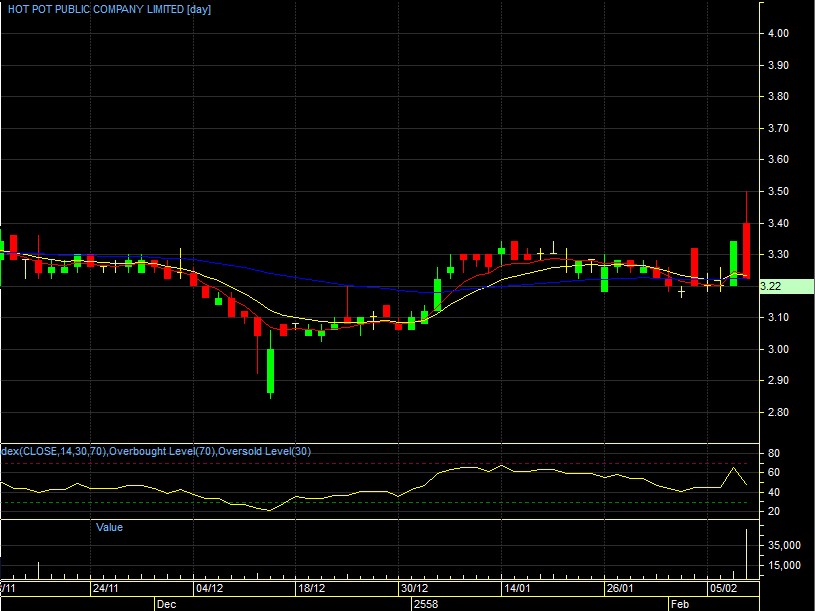The height and width of the screenshot is (611, 815).
Task: Click the 05/02 date marker
Action: click(724, 589)
